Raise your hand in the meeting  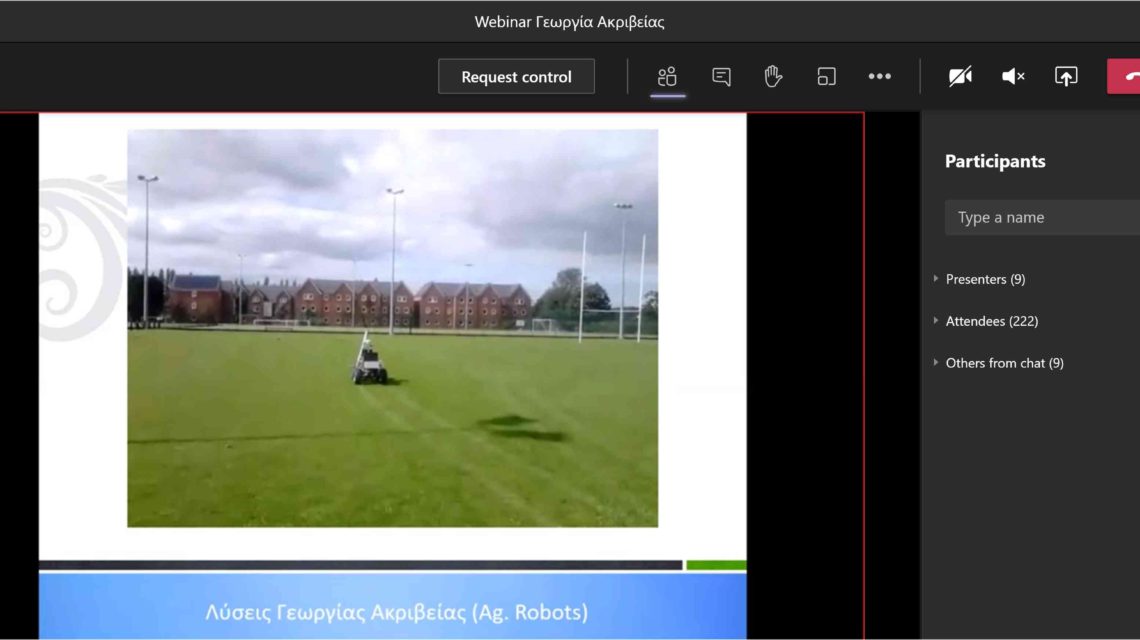tap(773, 77)
